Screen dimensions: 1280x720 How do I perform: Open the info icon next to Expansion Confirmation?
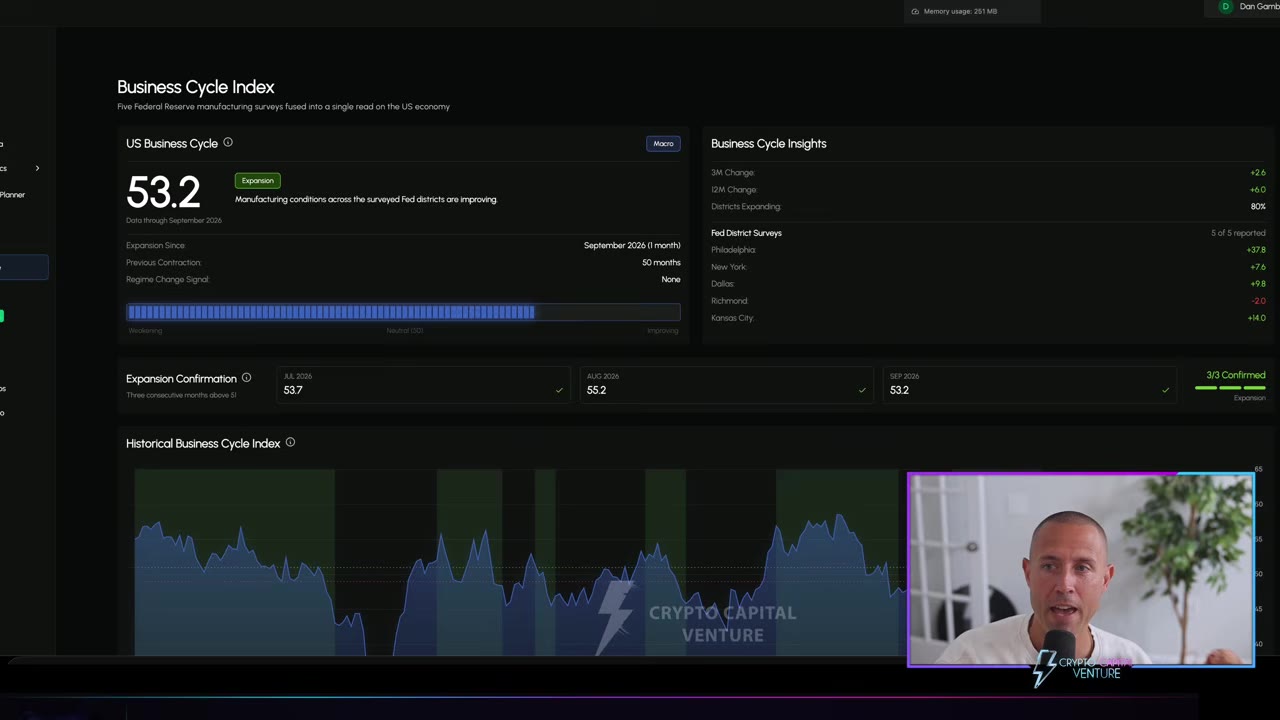point(246,378)
